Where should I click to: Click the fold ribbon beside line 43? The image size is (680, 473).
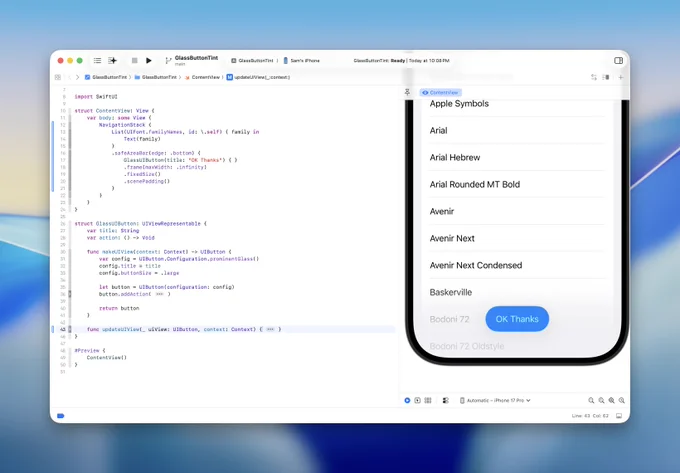(70, 329)
